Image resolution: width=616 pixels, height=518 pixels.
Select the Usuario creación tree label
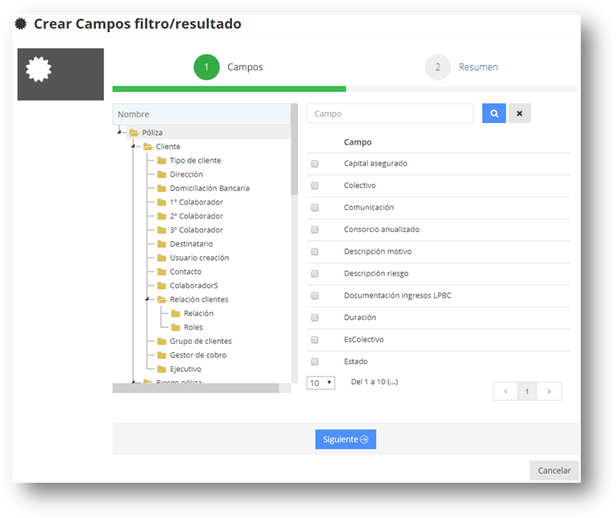coord(199,258)
